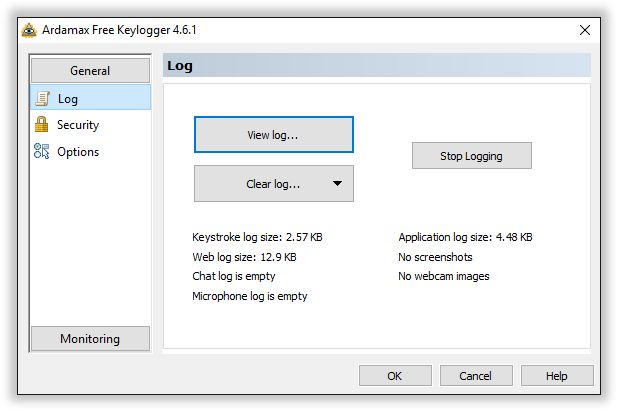Click the Ardamax keylogger title bar icon
618x412 pixels.
click(29, 30)
